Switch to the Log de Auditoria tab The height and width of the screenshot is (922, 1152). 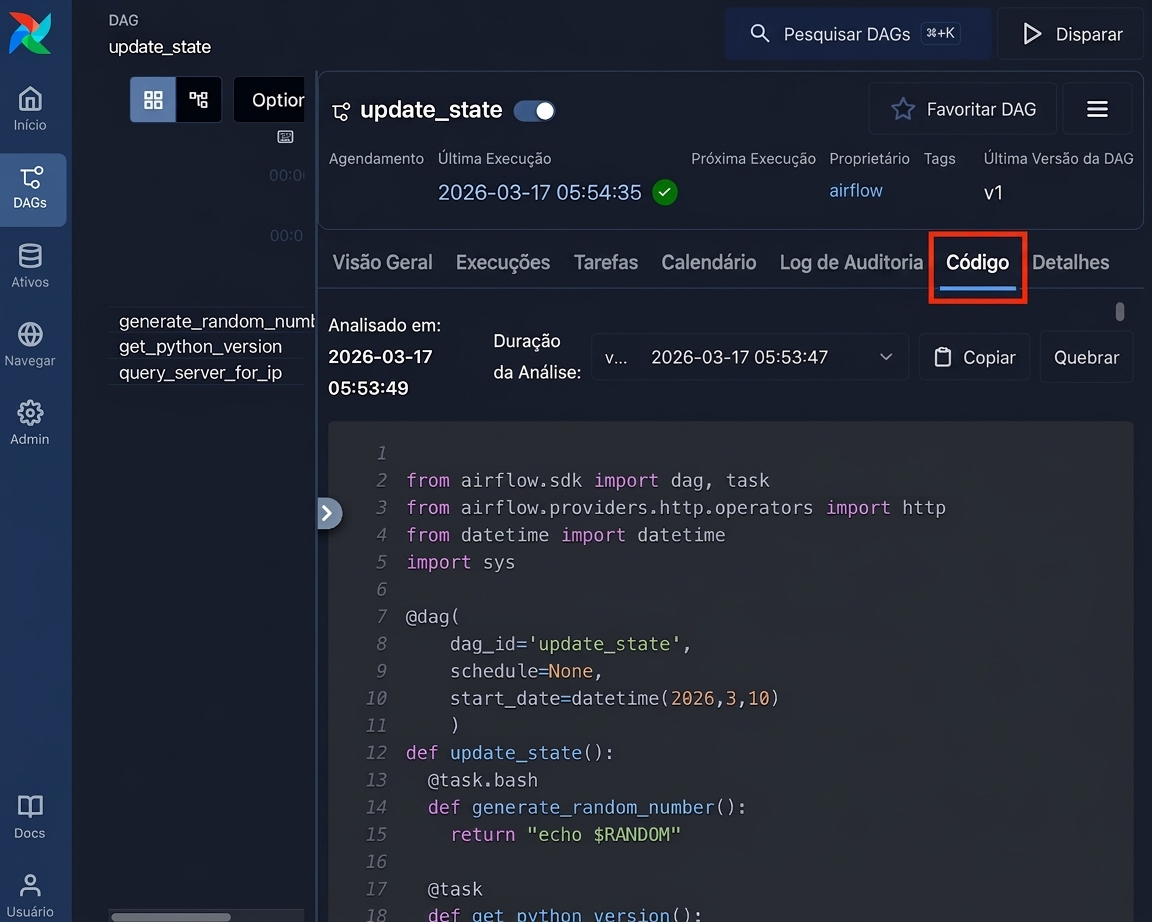pyautogui.click(x=851, y=262)
